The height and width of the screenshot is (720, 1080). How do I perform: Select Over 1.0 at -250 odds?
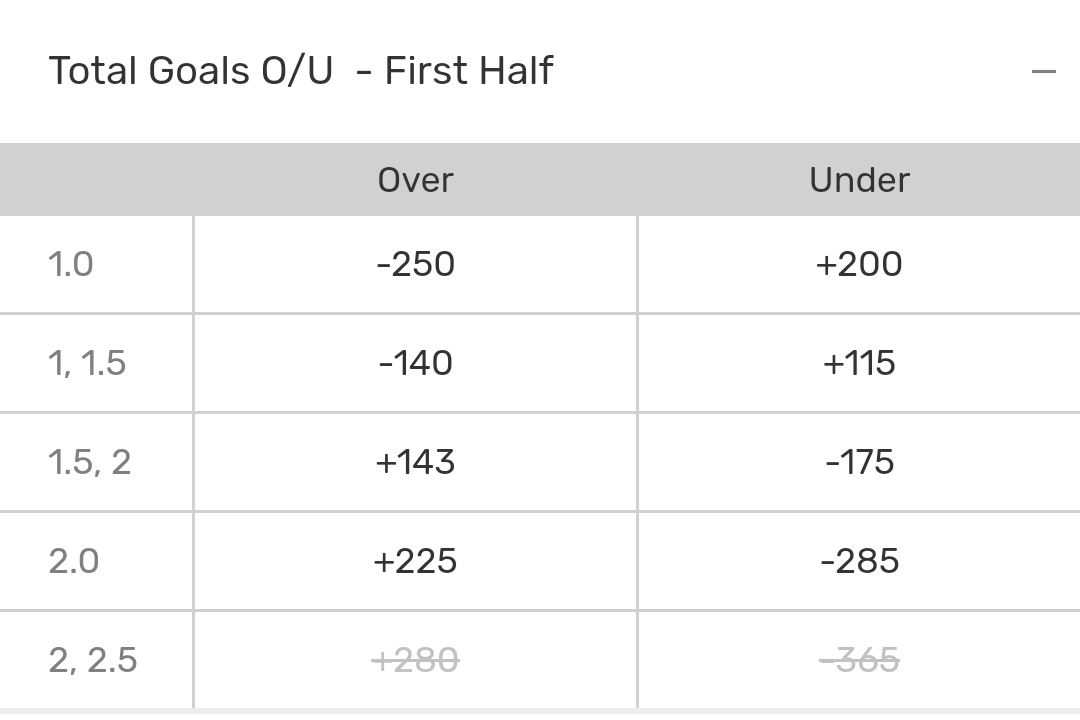[x=416, y=265]
